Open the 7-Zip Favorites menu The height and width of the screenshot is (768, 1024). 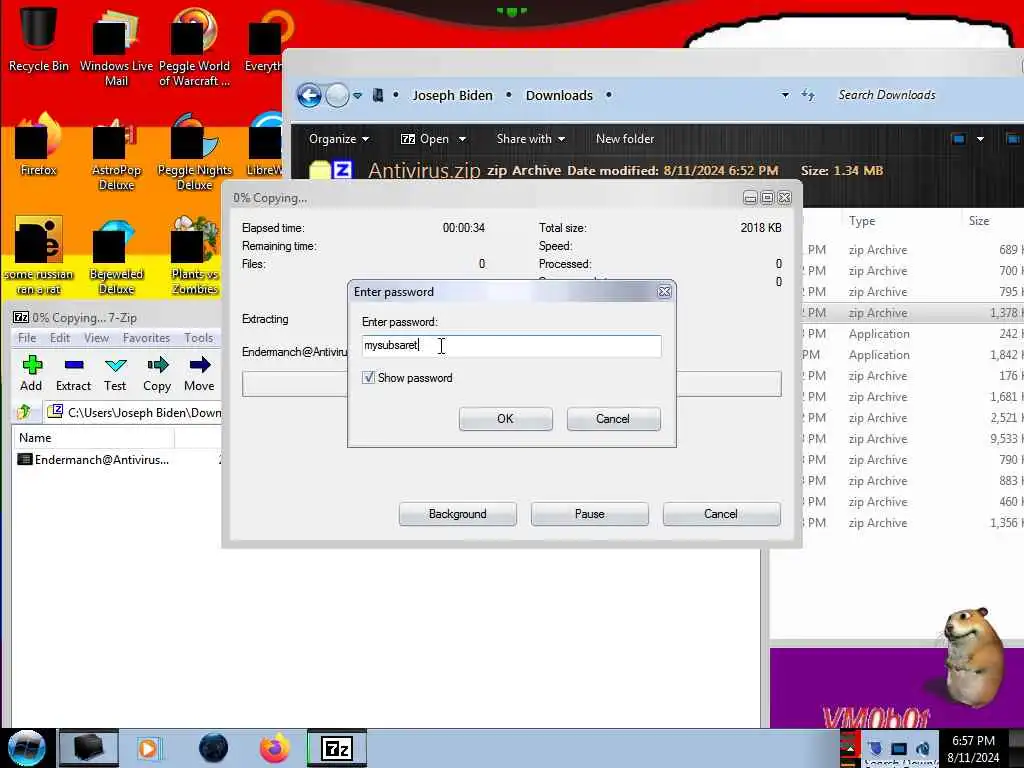(146, 338)
